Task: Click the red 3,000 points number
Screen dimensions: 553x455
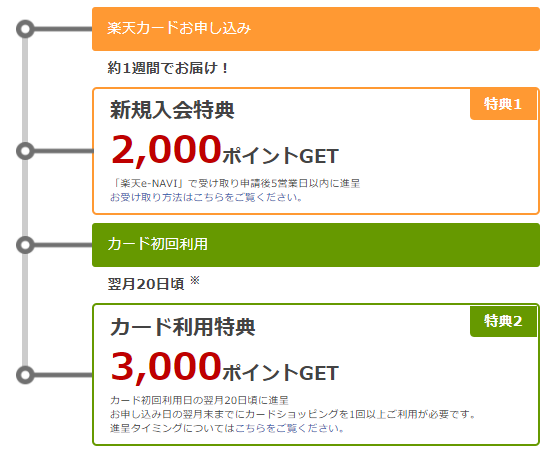Action: coord(166,367)
